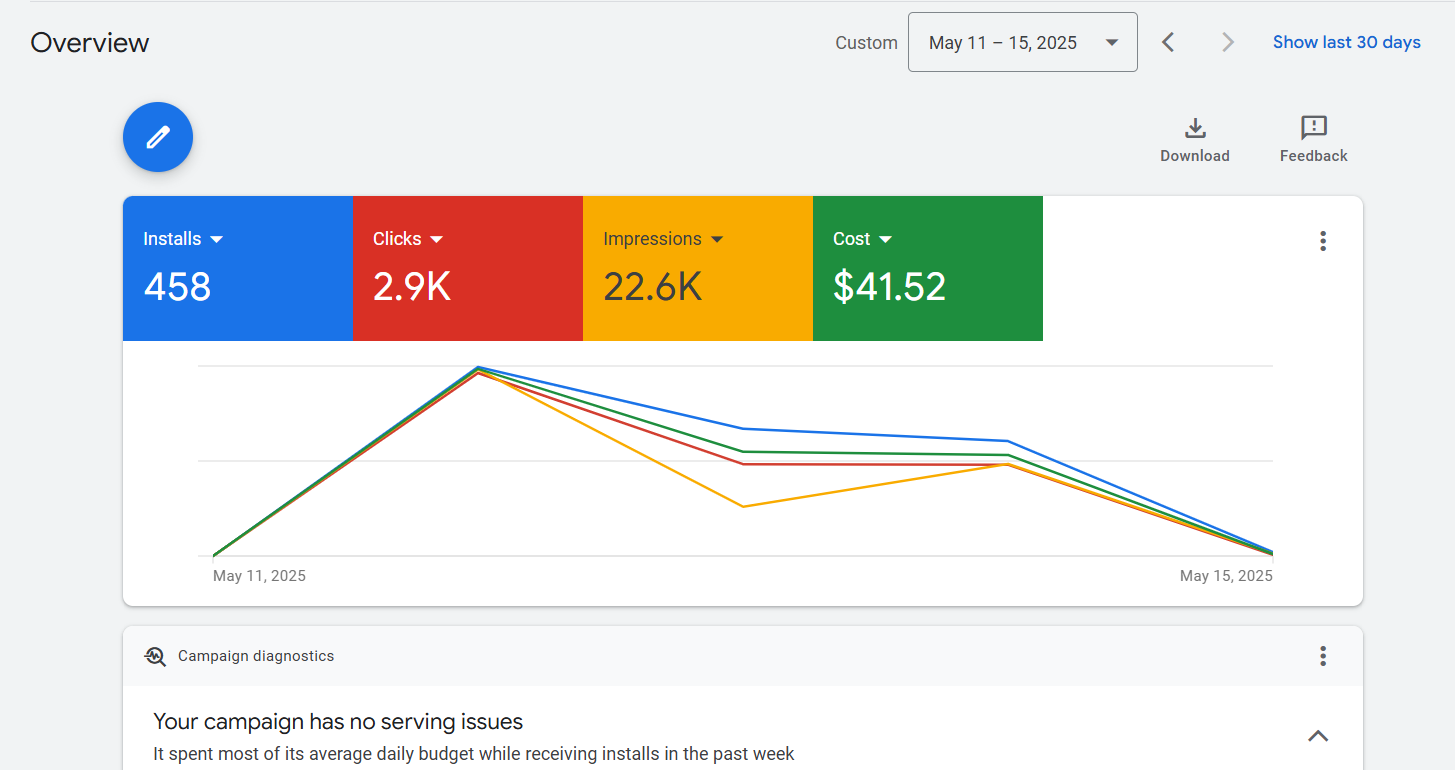Click the Campaign diagnostics magnifier icon
The width and height of the screenshot is (1455, 770).
(155, 656)
